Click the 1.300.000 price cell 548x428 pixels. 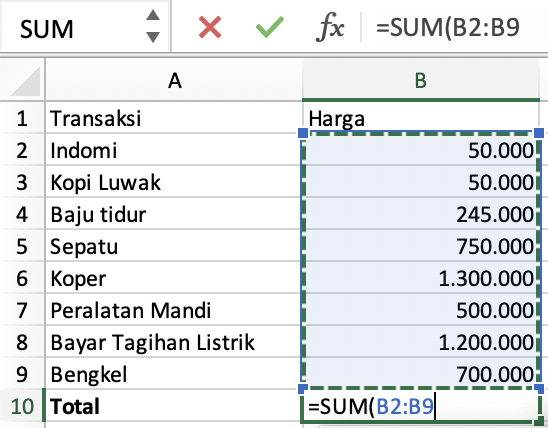tap(421, 278)
